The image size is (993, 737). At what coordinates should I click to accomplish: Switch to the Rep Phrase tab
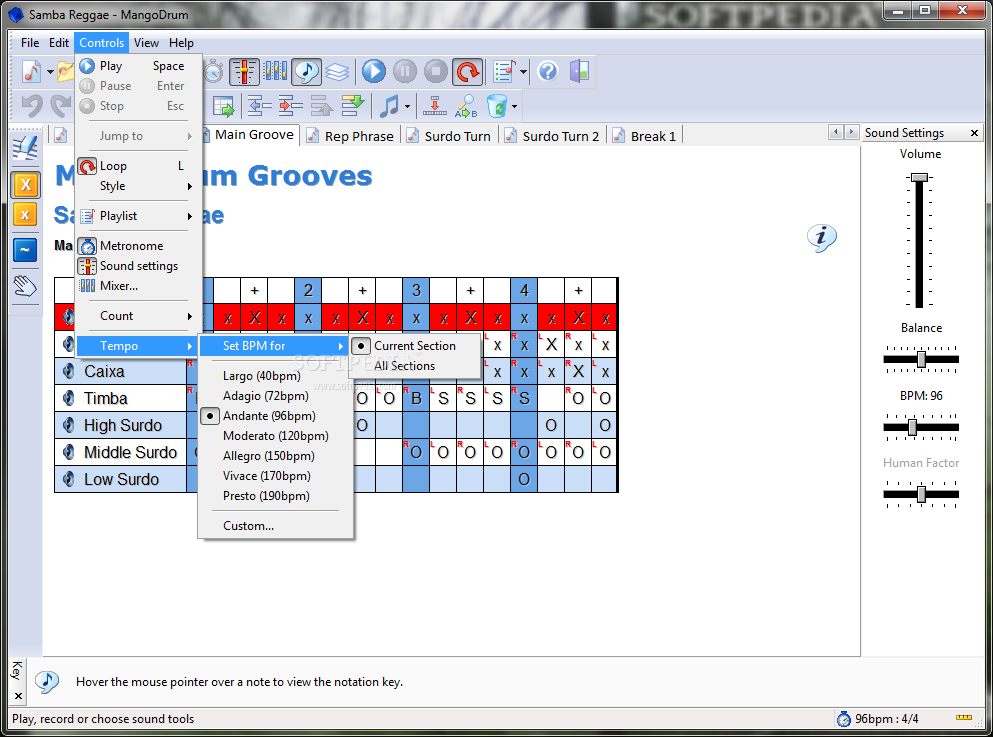350,136
